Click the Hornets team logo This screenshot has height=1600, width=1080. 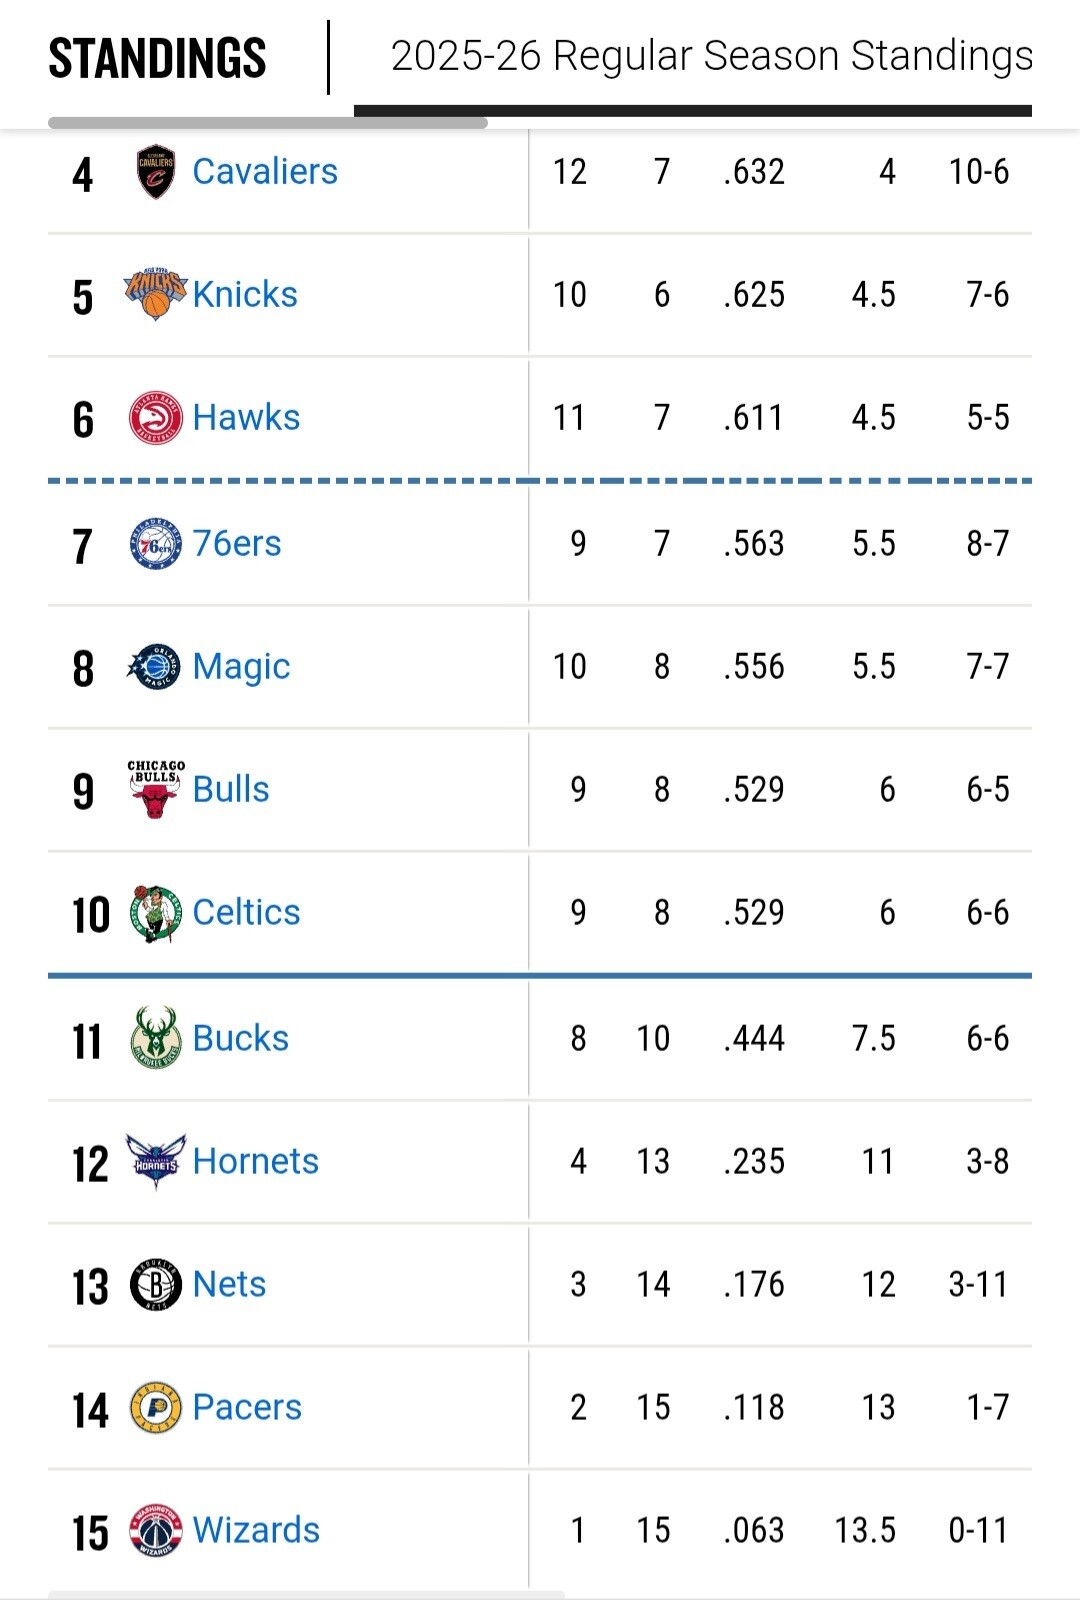pos(155,1161)
